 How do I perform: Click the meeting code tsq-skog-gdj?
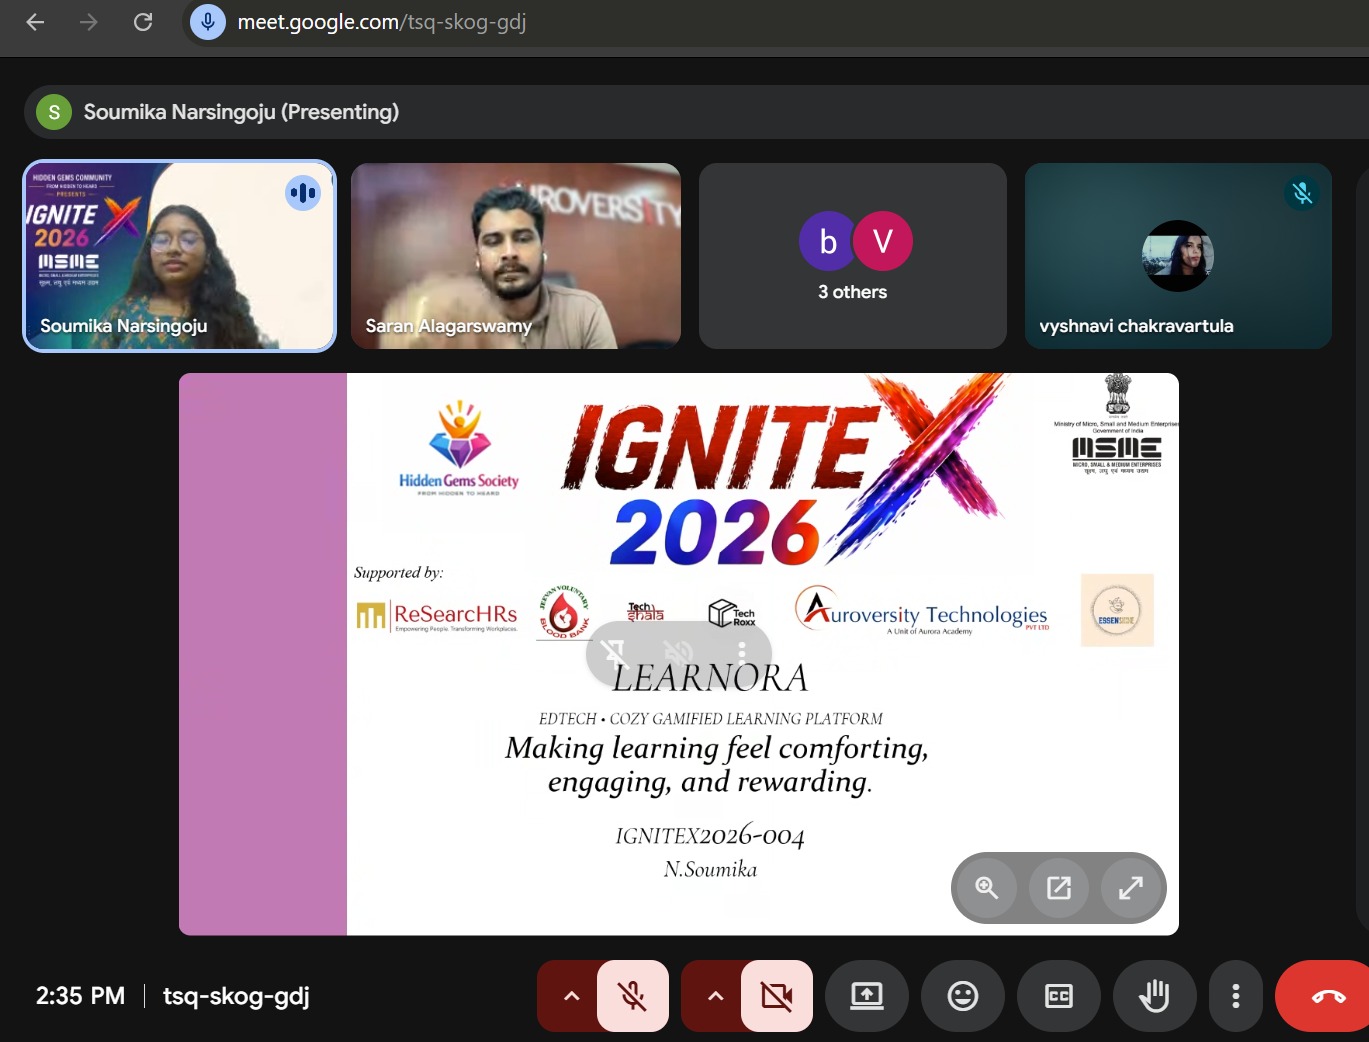click(236, 996)
